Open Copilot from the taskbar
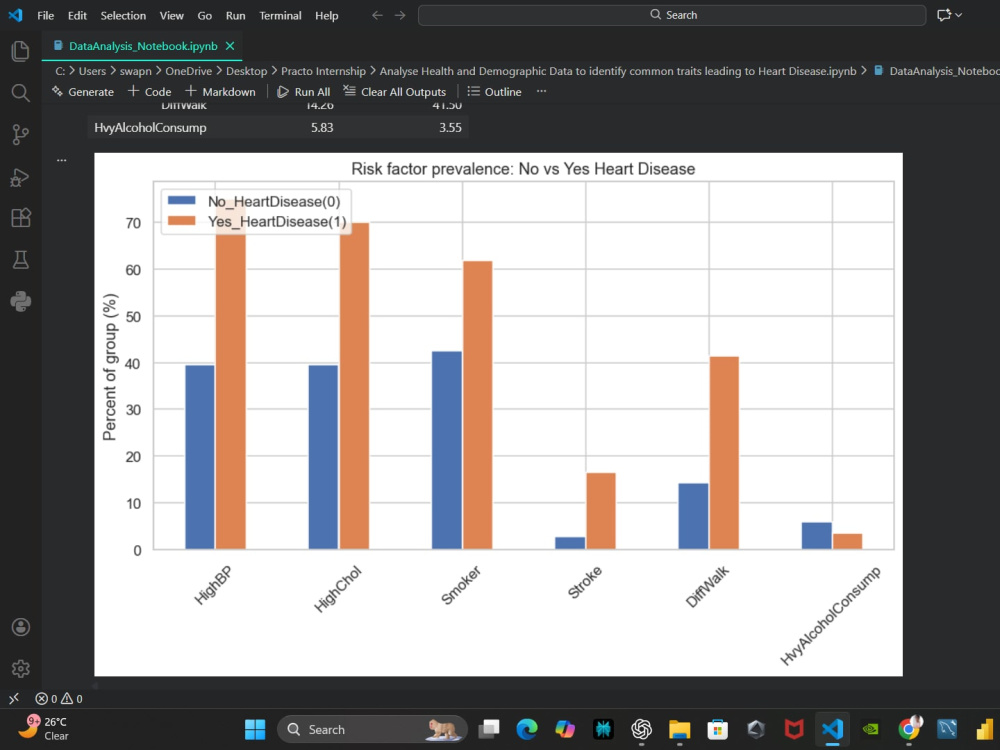Viewport: 1000px width, 750px height. pyautogui.click(x=565, y=729)
